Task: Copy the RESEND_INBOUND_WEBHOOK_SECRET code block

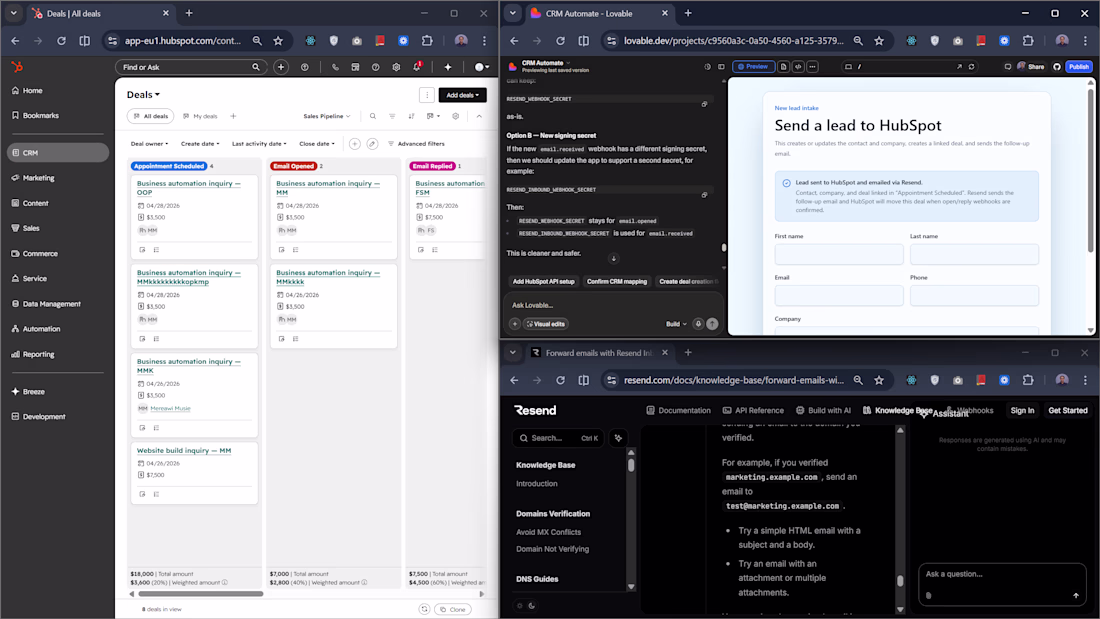Action: 704,195
